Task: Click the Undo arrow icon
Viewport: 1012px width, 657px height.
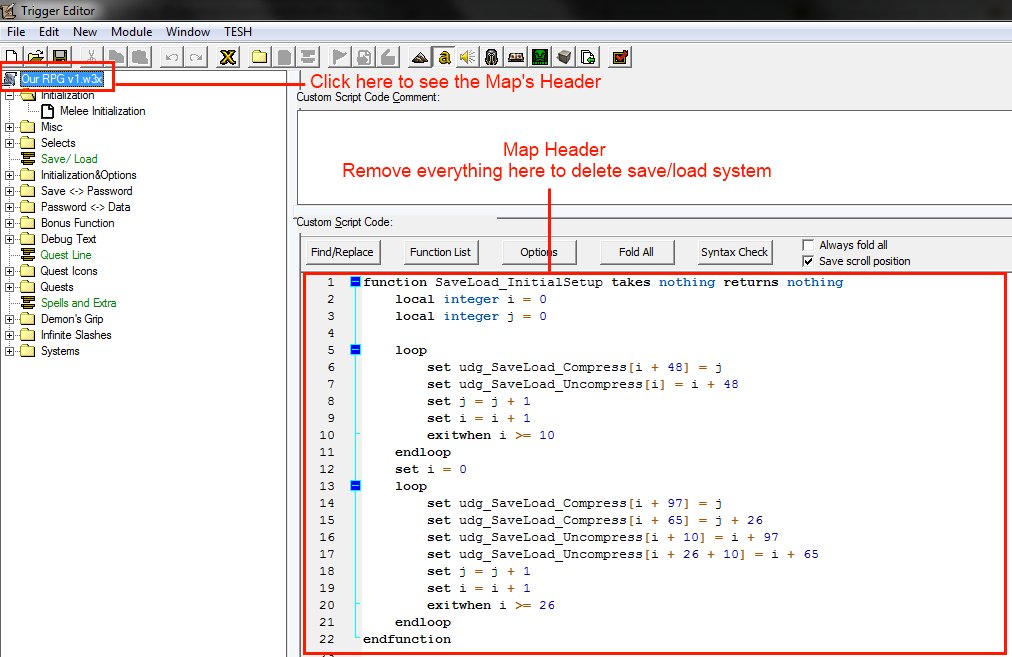Action: click(x=171, y=57)
